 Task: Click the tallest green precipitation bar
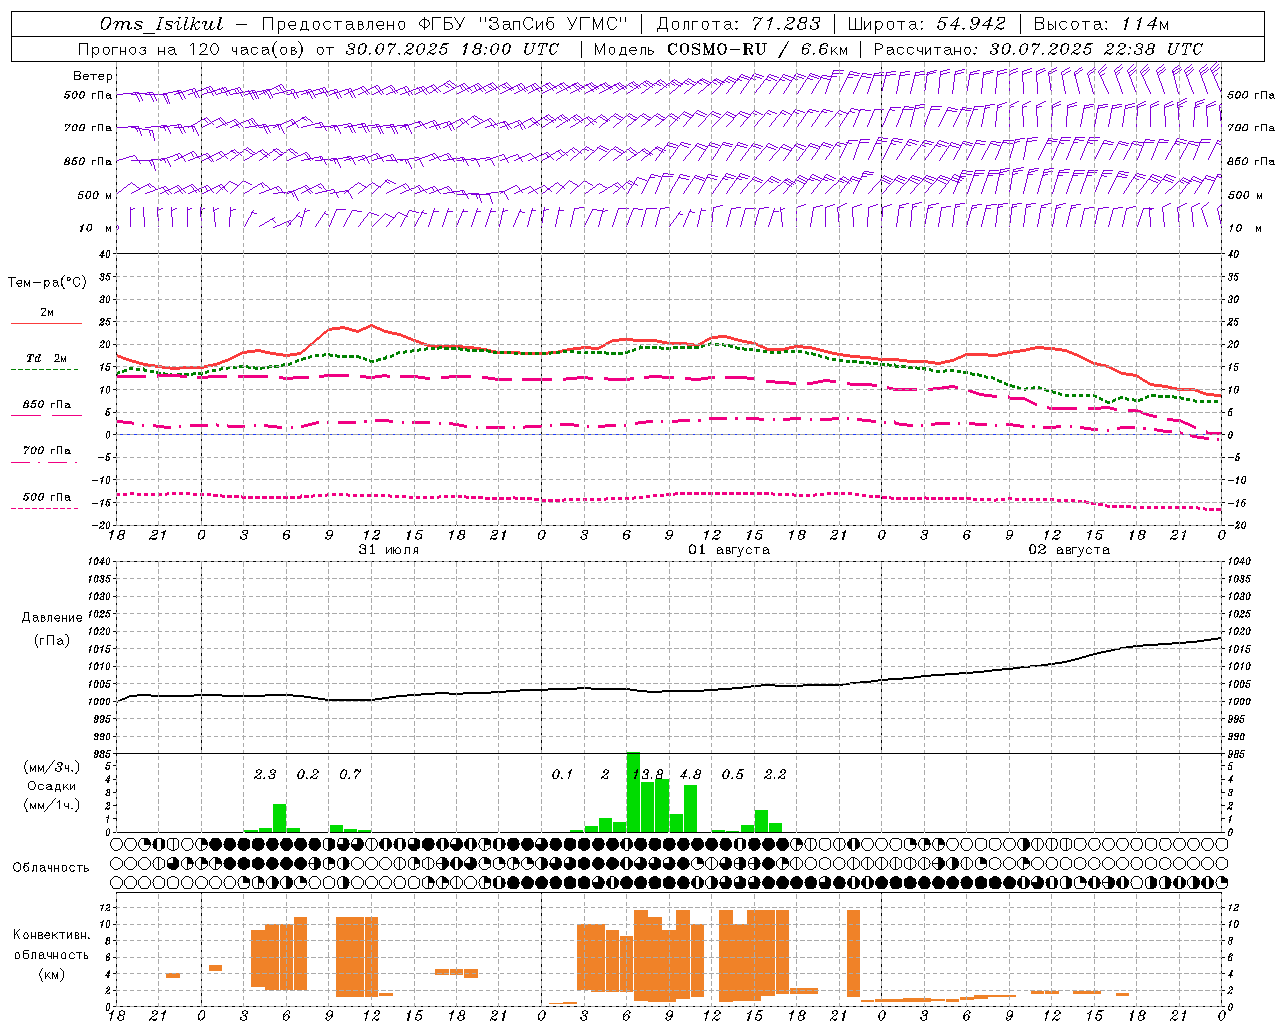[633, 792]
